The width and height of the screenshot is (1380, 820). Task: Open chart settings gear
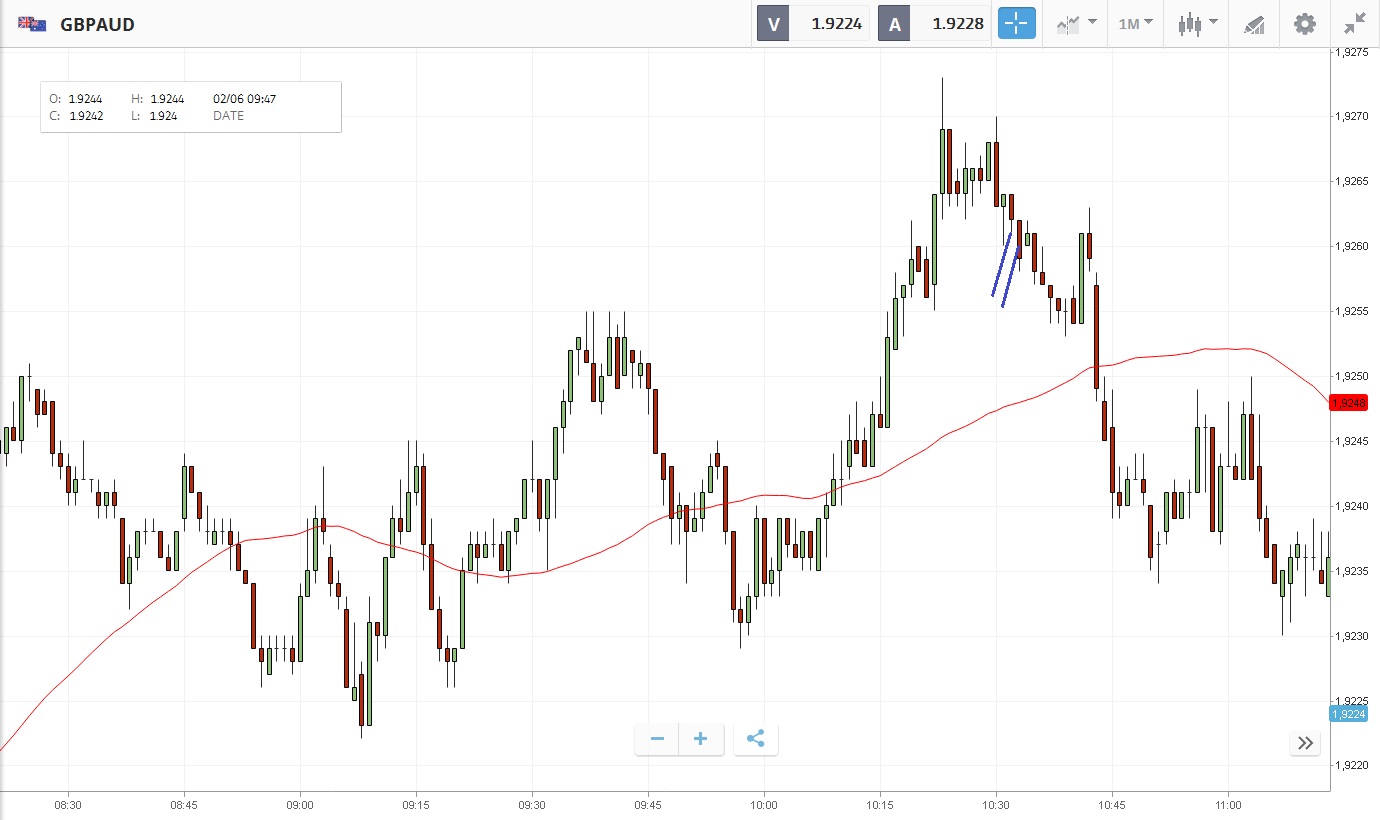pyautogui.click(x=1305, y=24)
